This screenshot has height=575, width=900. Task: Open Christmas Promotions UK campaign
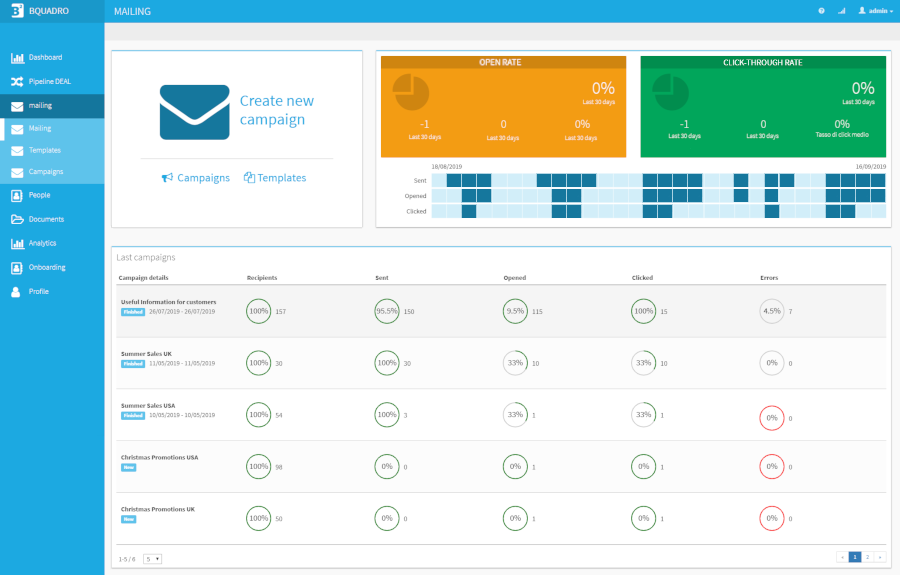pyautogui.click(x=158, y=509)
